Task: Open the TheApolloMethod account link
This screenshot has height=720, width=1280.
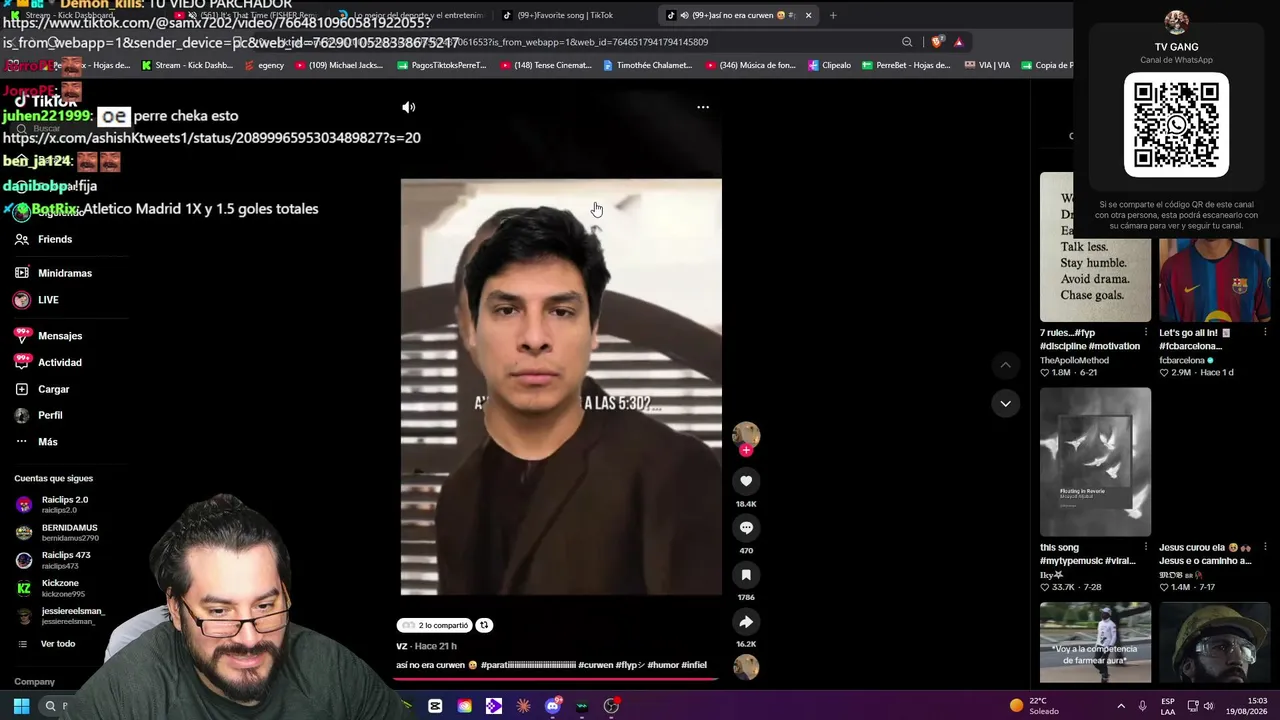Action: click(x=1074, y=360)
